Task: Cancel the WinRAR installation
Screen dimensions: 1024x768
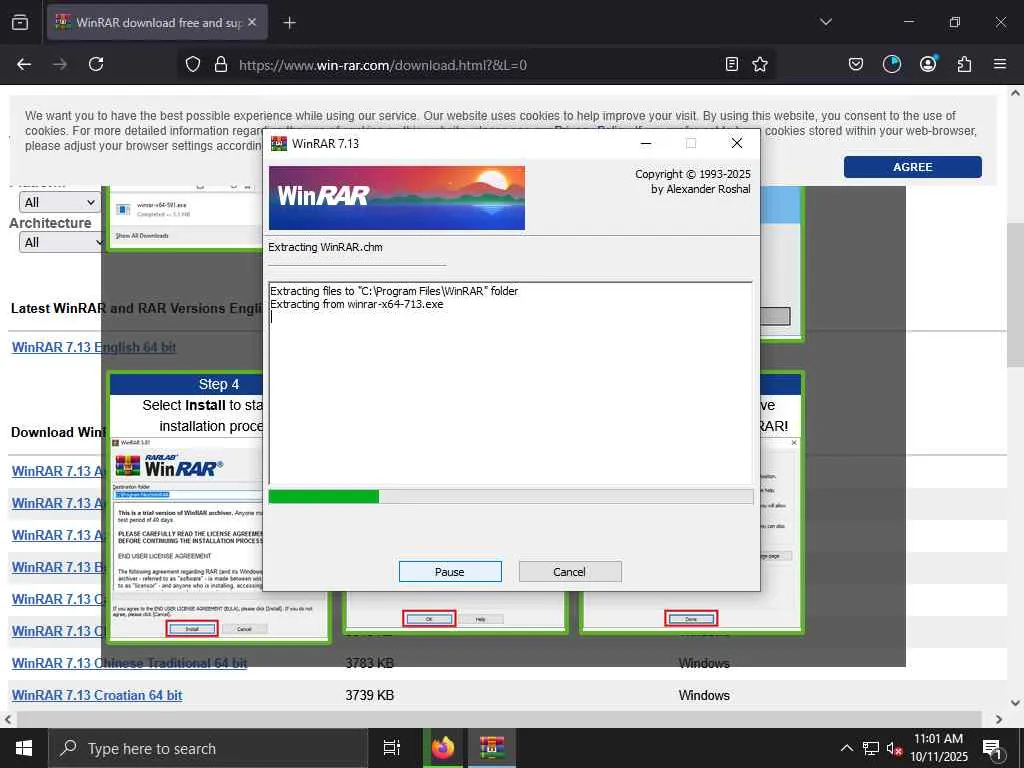Action: [x=569, y=571]
